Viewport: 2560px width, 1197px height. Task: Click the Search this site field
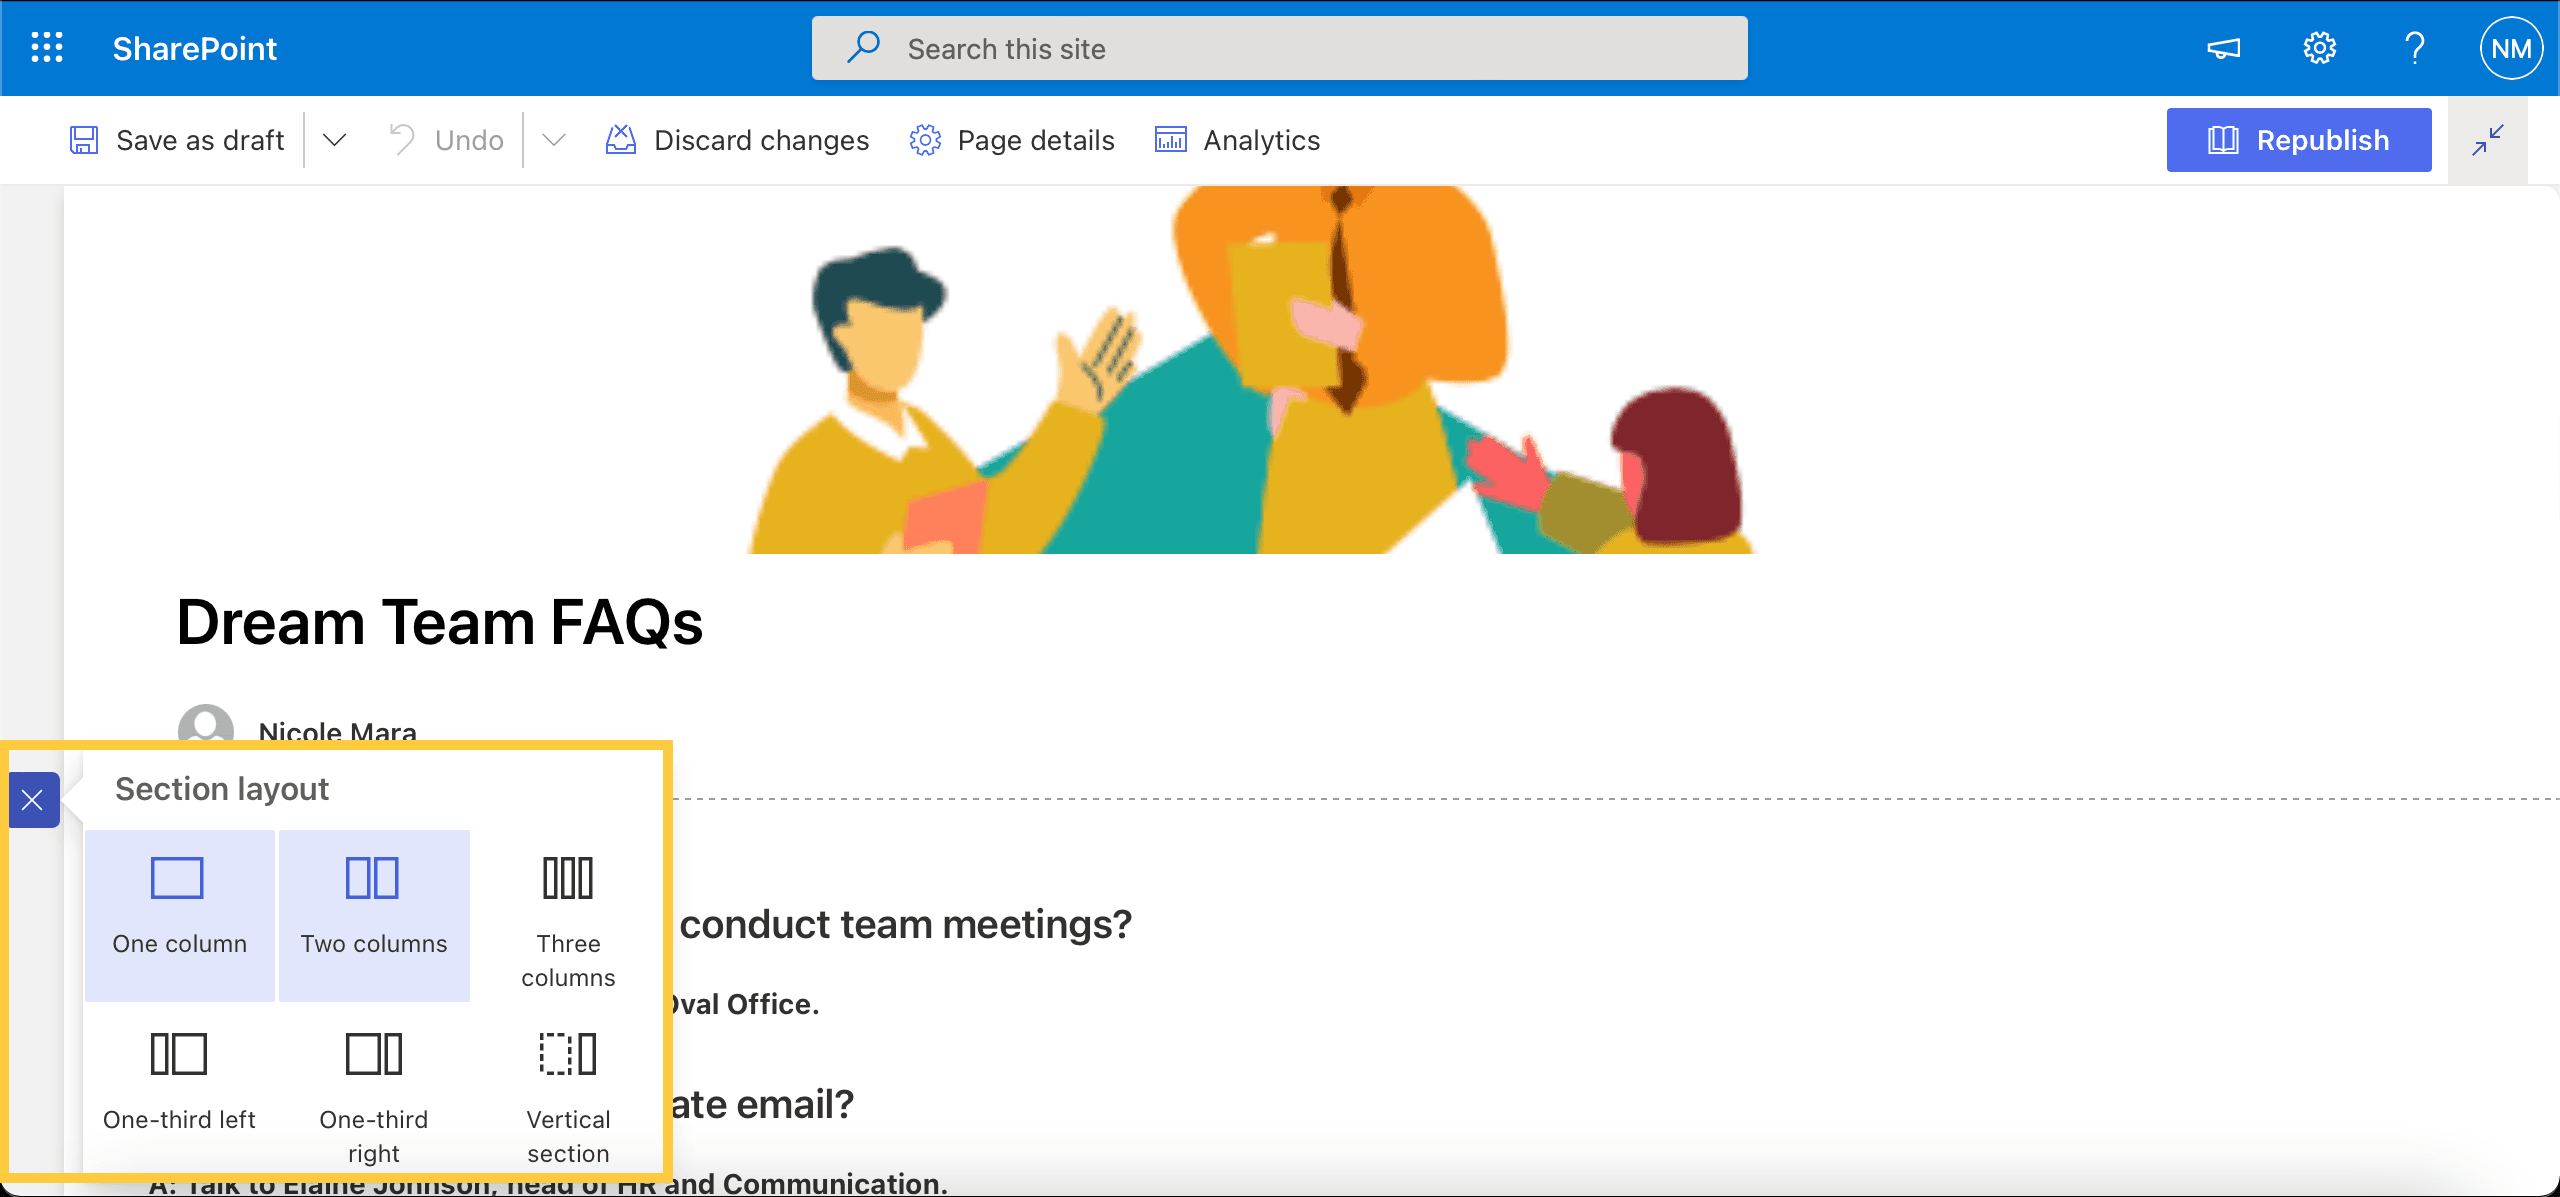click(x=1280, y=47)
